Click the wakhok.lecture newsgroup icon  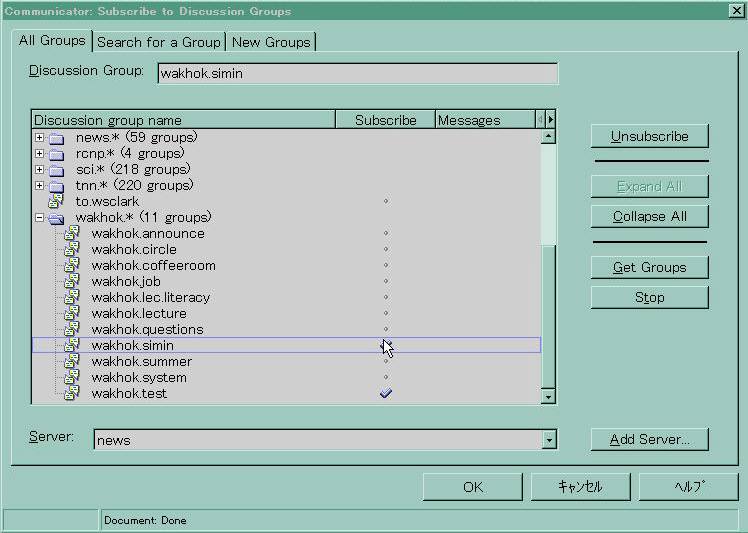(x=71, y=314)
